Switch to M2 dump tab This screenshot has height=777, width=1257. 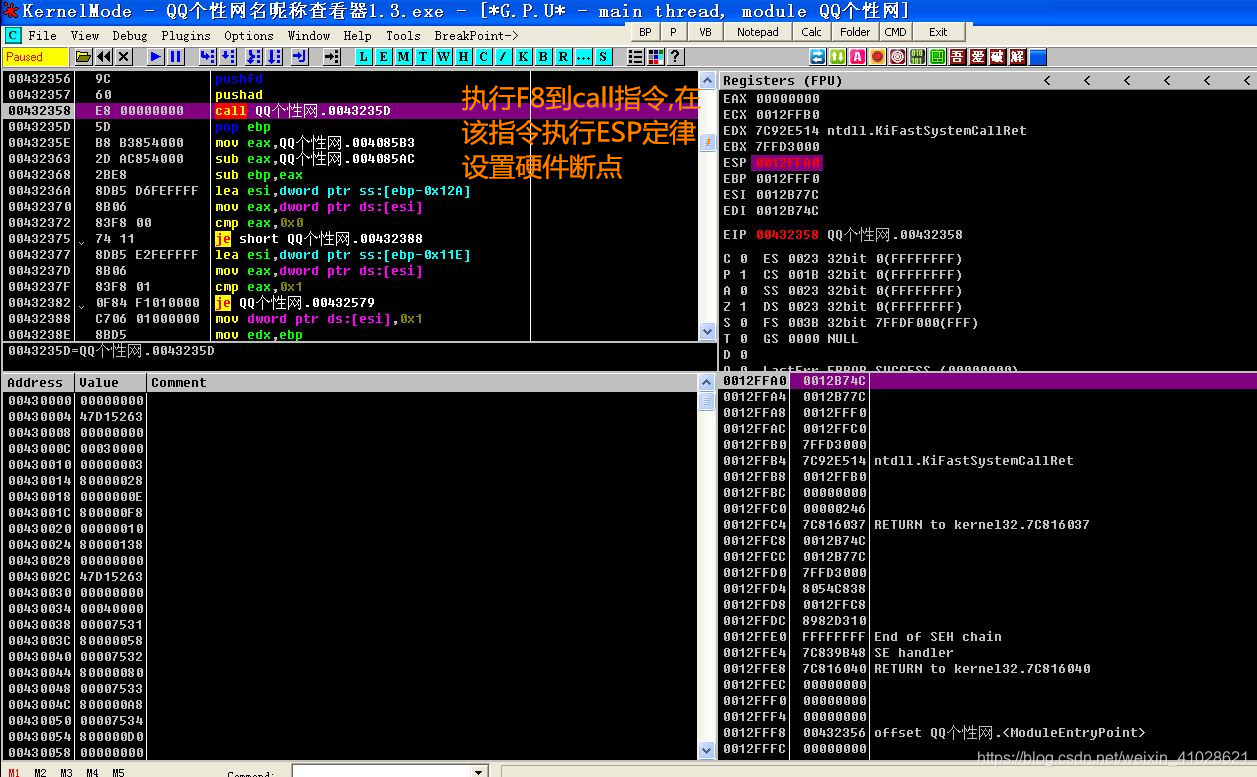[40, 772]
